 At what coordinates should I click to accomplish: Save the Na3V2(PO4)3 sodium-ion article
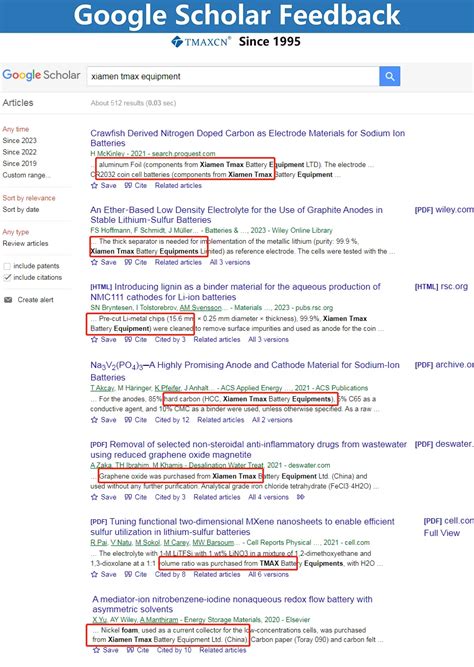(103, 420)
